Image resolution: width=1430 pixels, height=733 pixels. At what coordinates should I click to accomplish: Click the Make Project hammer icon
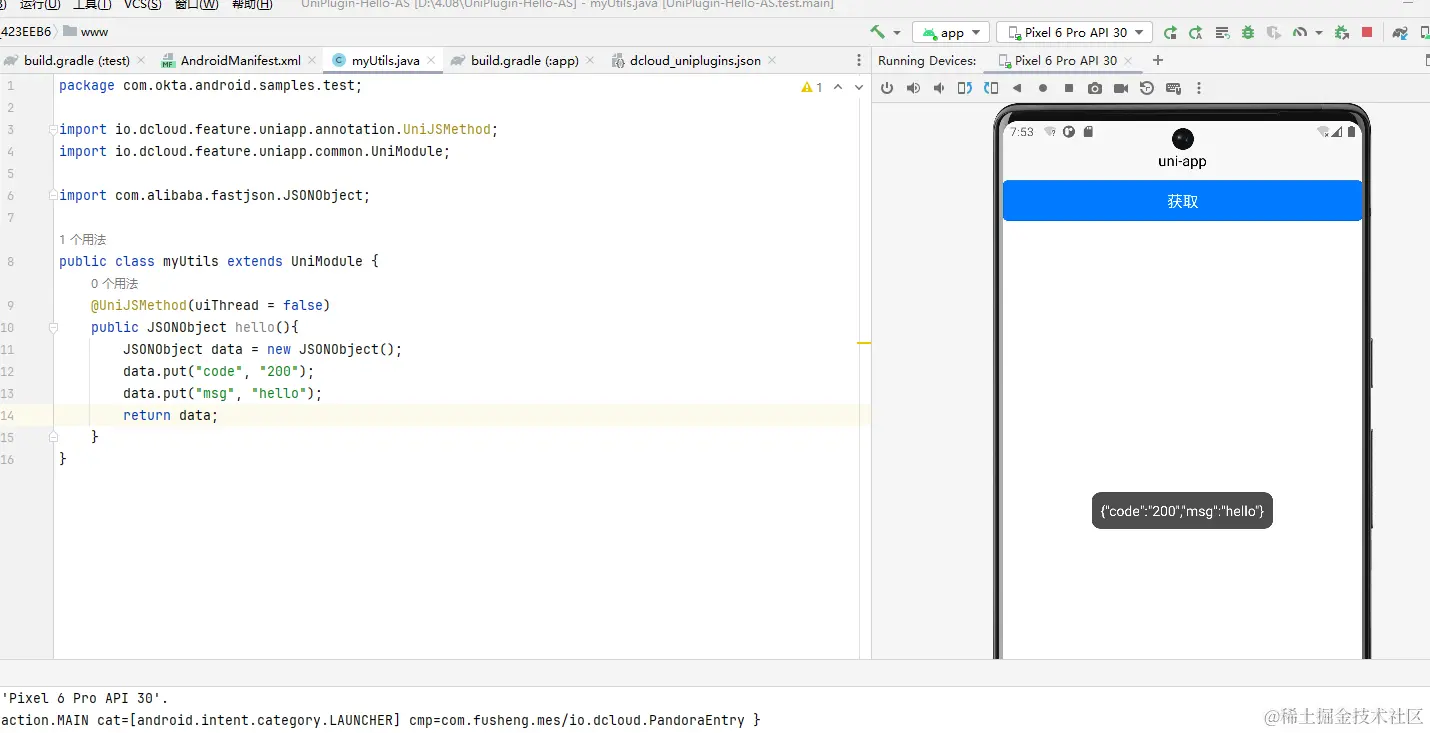[x=878, y=32]
